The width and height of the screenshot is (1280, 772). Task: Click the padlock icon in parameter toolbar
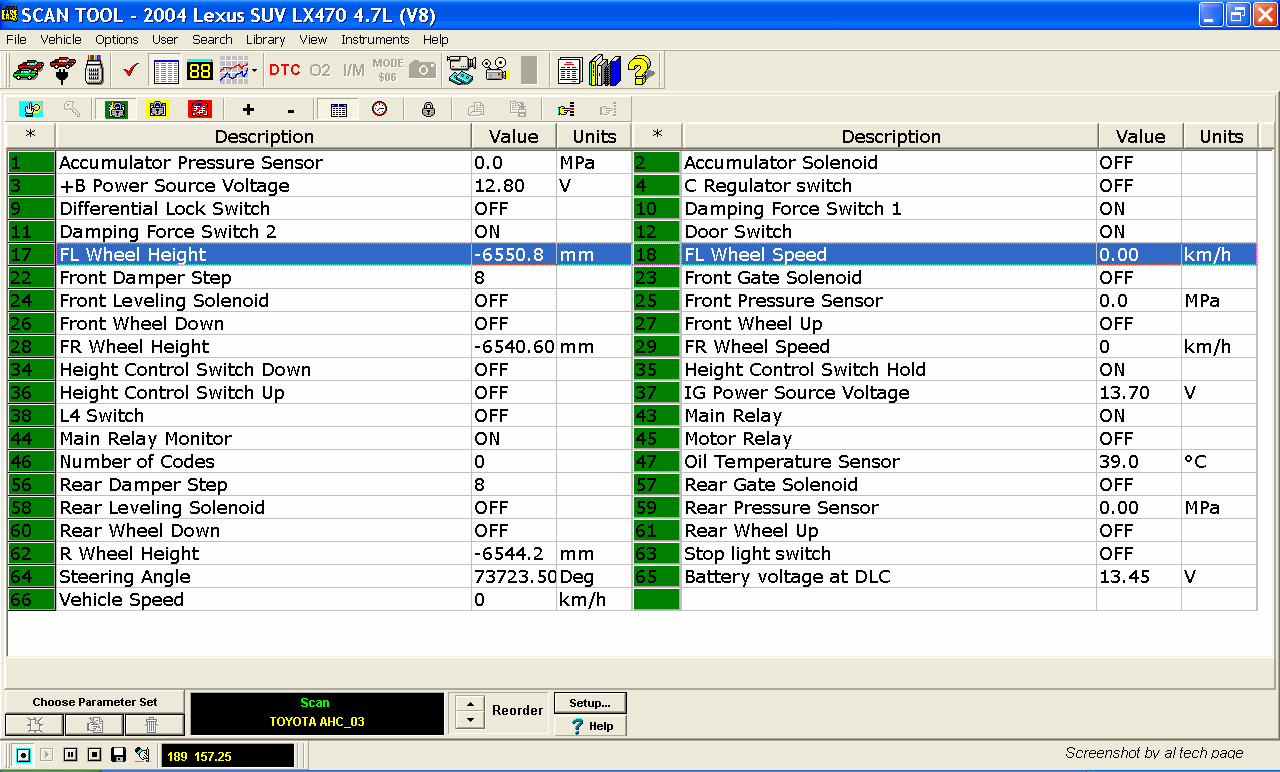click(428, 109)
